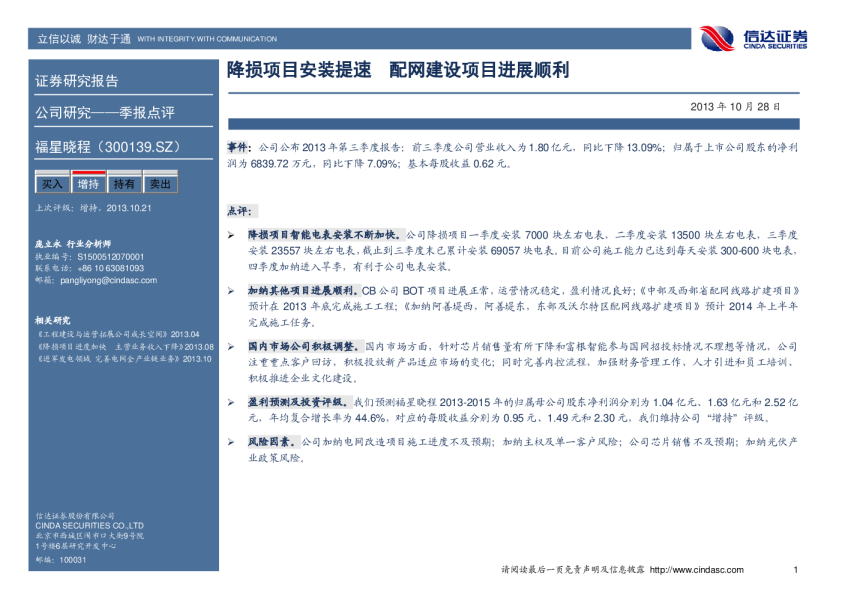Select the 买入 rating box
This screenshot has height=595, width=842.
coord(51,184)
